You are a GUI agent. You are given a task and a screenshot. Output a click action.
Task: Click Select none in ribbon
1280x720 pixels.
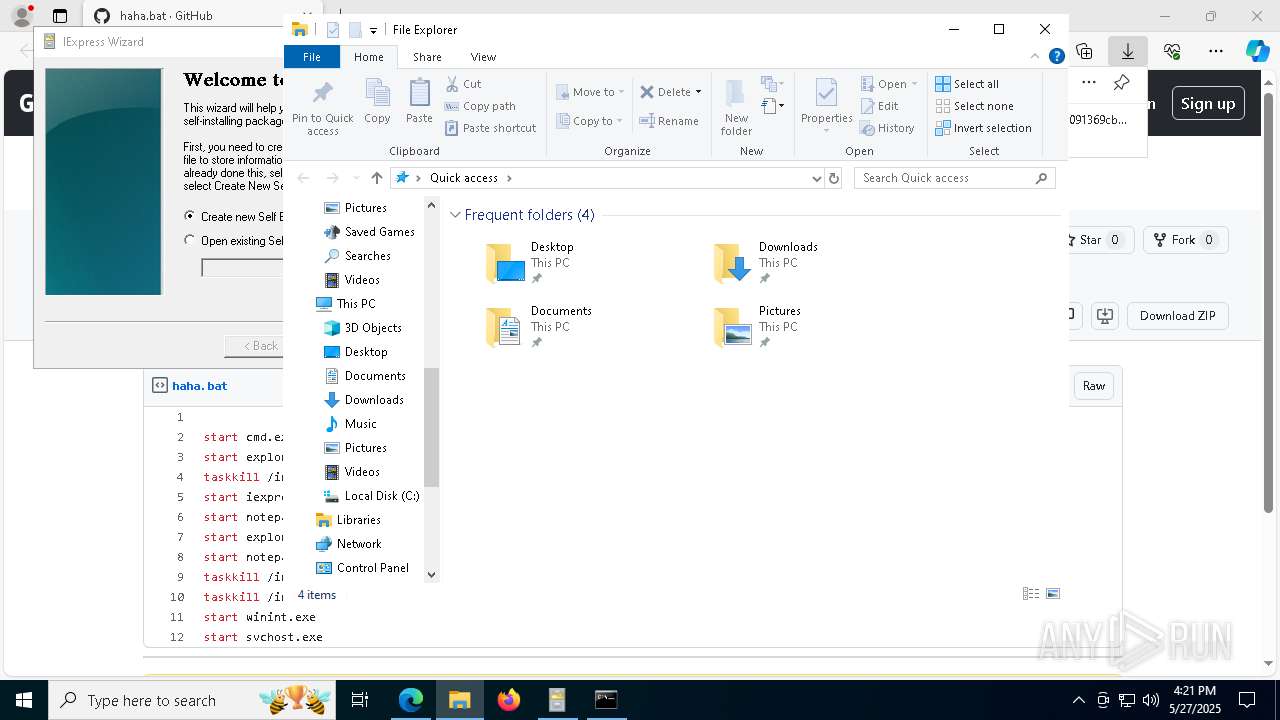pyautogui.click(x=974, y=106)
